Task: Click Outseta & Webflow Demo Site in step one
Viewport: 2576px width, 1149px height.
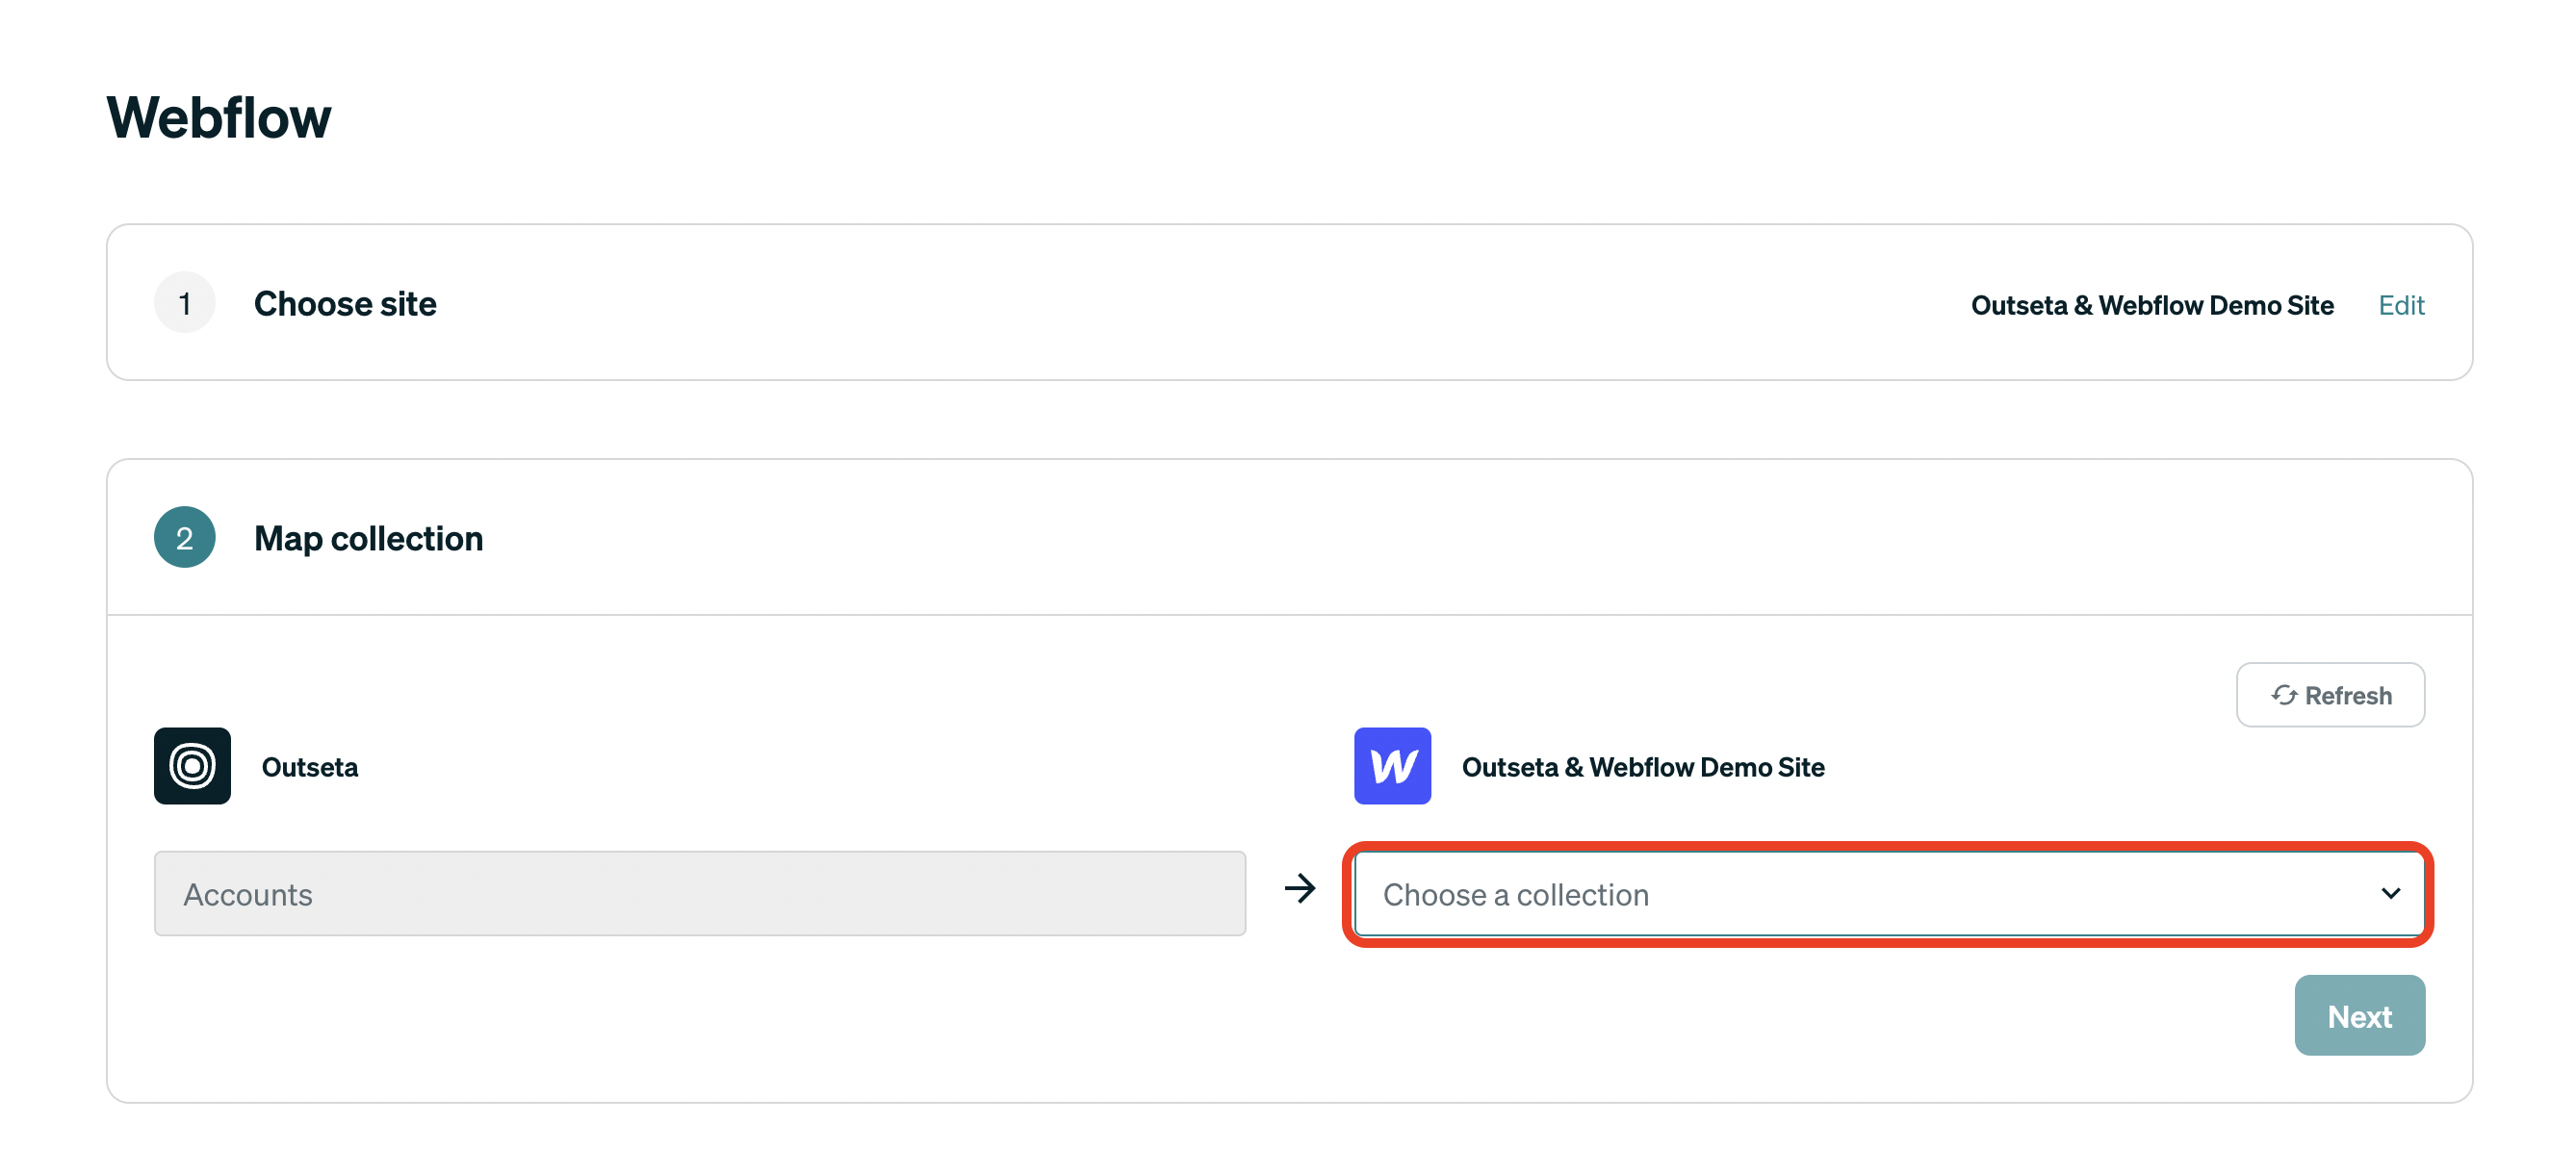Action: pos(2151,305)
